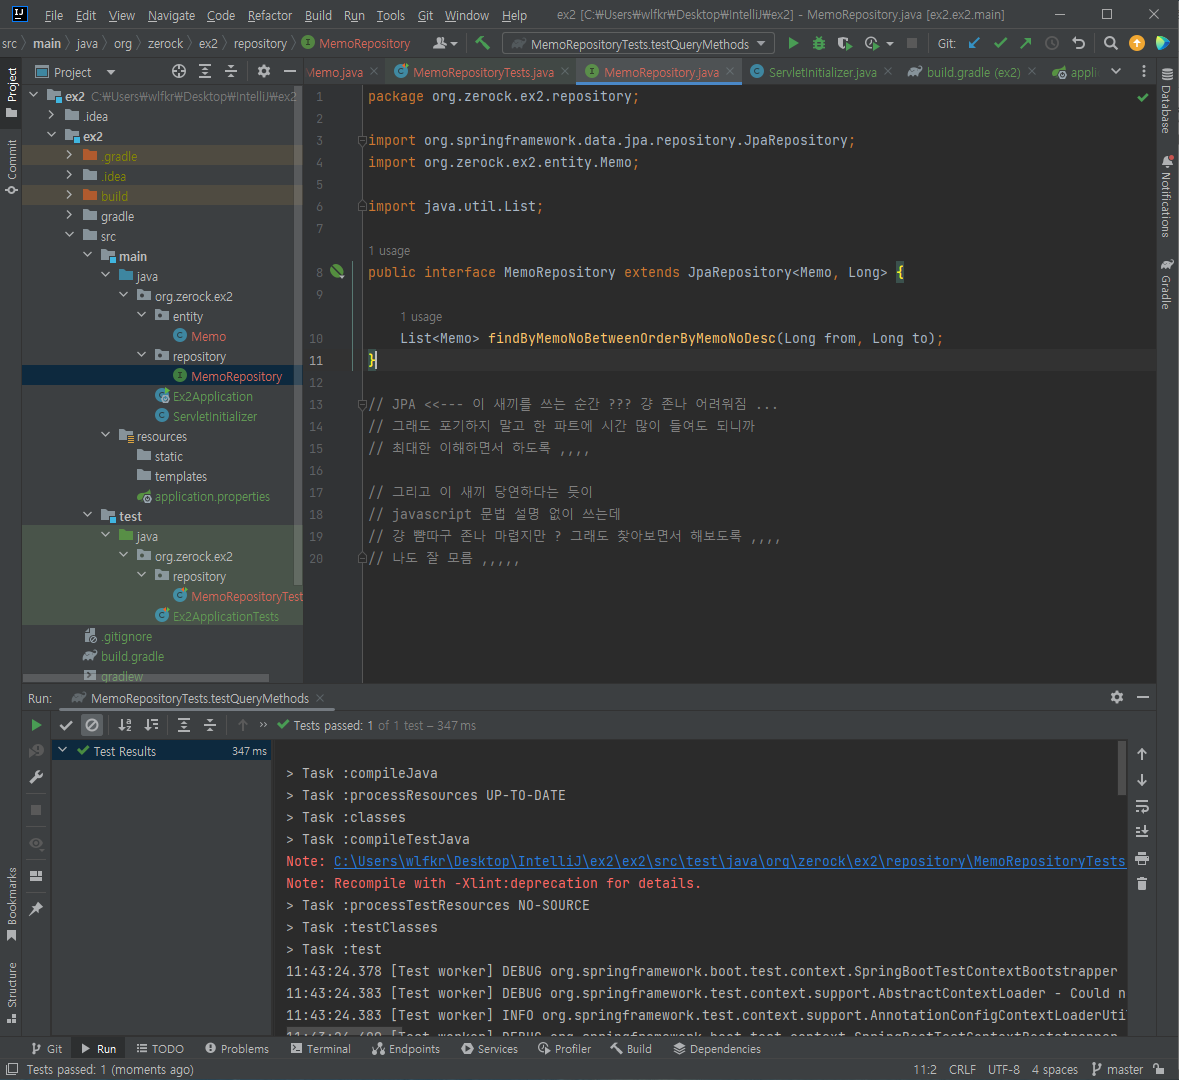Change UTF-8 file encoding in status bar

pyautogui.click(x=1004, y=1069)
